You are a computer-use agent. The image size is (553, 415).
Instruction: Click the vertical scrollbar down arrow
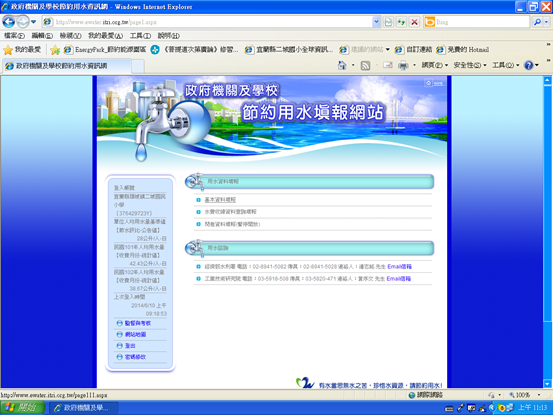click(x=547, y=384)
